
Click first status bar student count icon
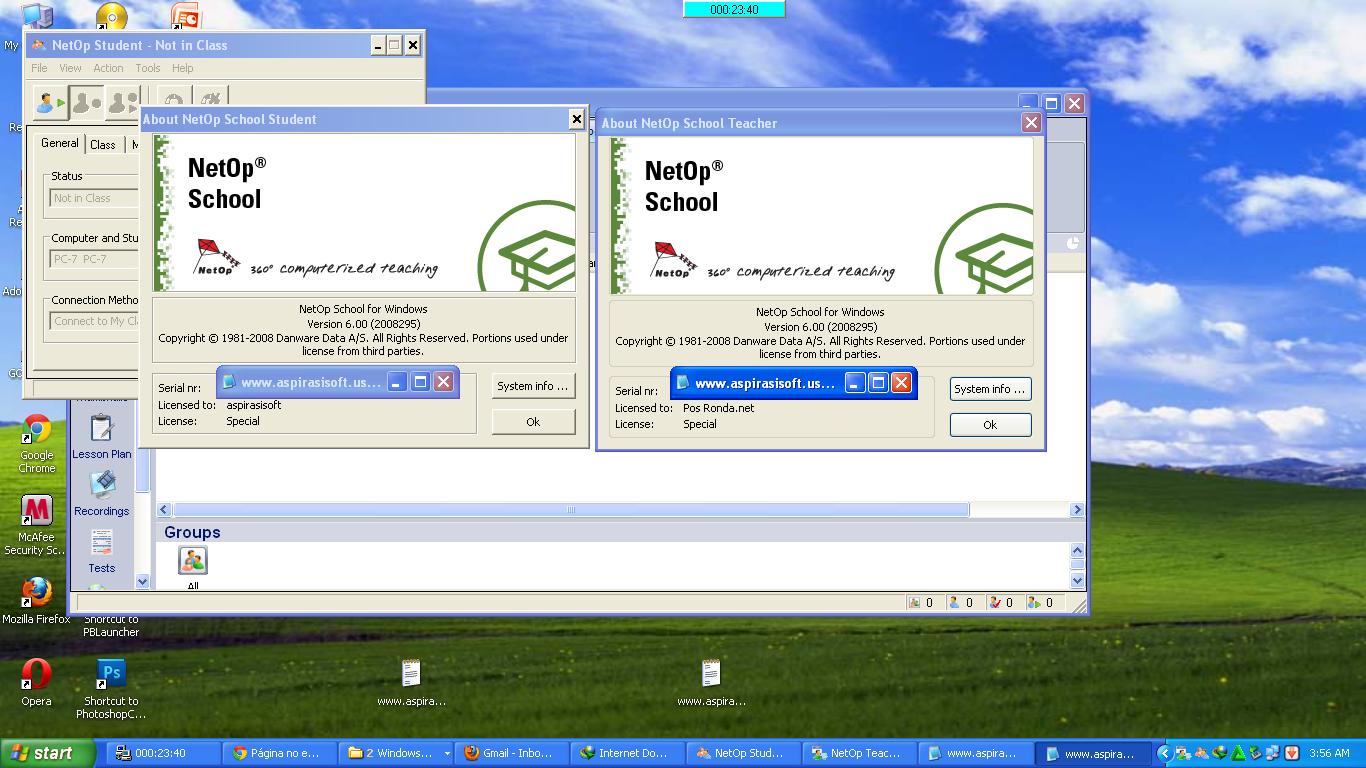[x=914, y=603]
